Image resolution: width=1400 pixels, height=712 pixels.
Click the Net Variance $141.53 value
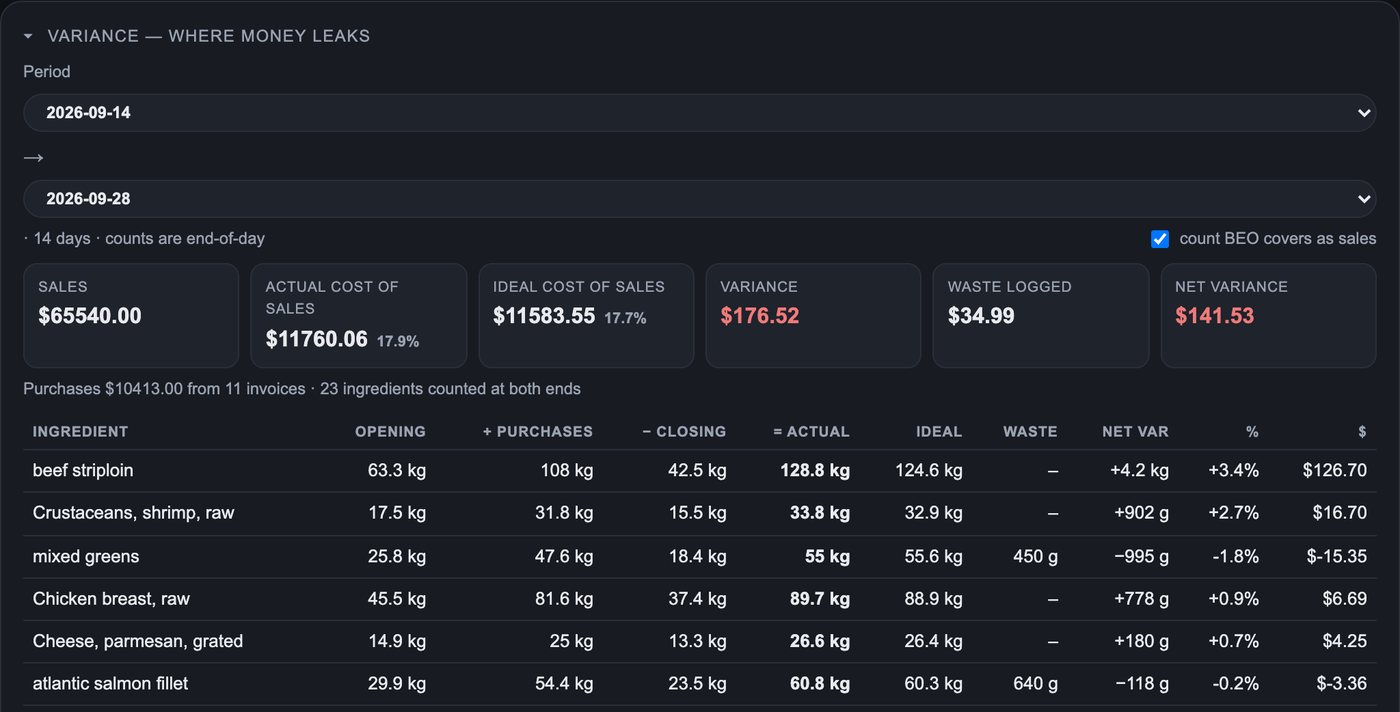point(1214,316)
